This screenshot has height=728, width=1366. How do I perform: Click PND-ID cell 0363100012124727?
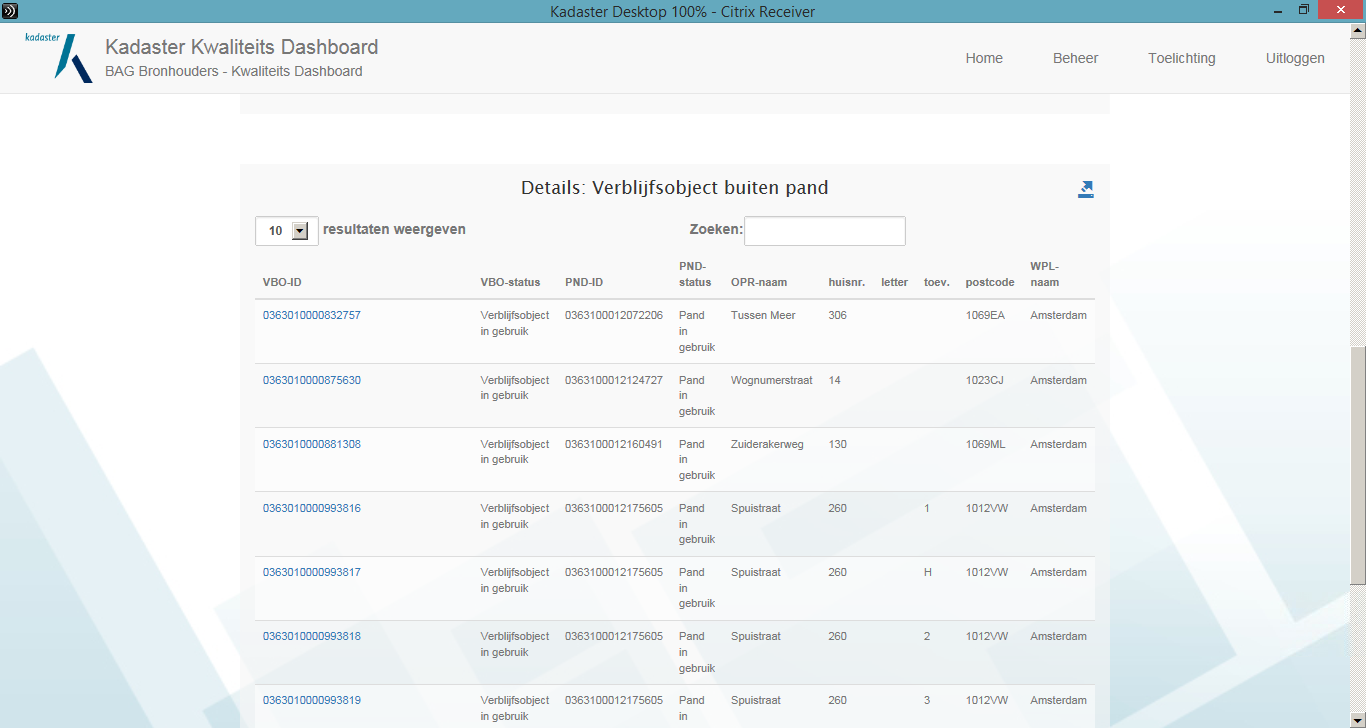pos(614,380)
